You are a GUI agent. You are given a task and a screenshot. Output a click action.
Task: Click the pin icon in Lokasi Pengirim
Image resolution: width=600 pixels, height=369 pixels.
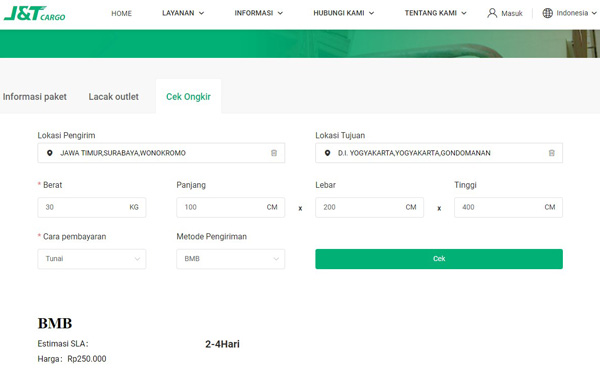pyautogui.click(x=49, y=153)
